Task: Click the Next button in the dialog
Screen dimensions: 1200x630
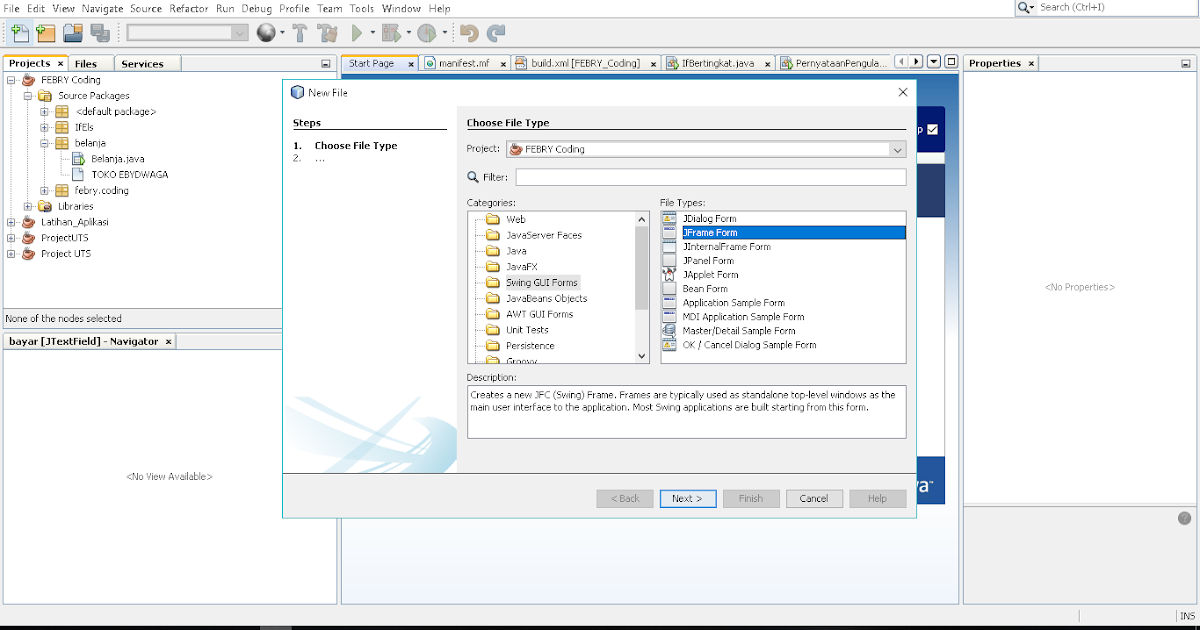Action: [688, 498]
